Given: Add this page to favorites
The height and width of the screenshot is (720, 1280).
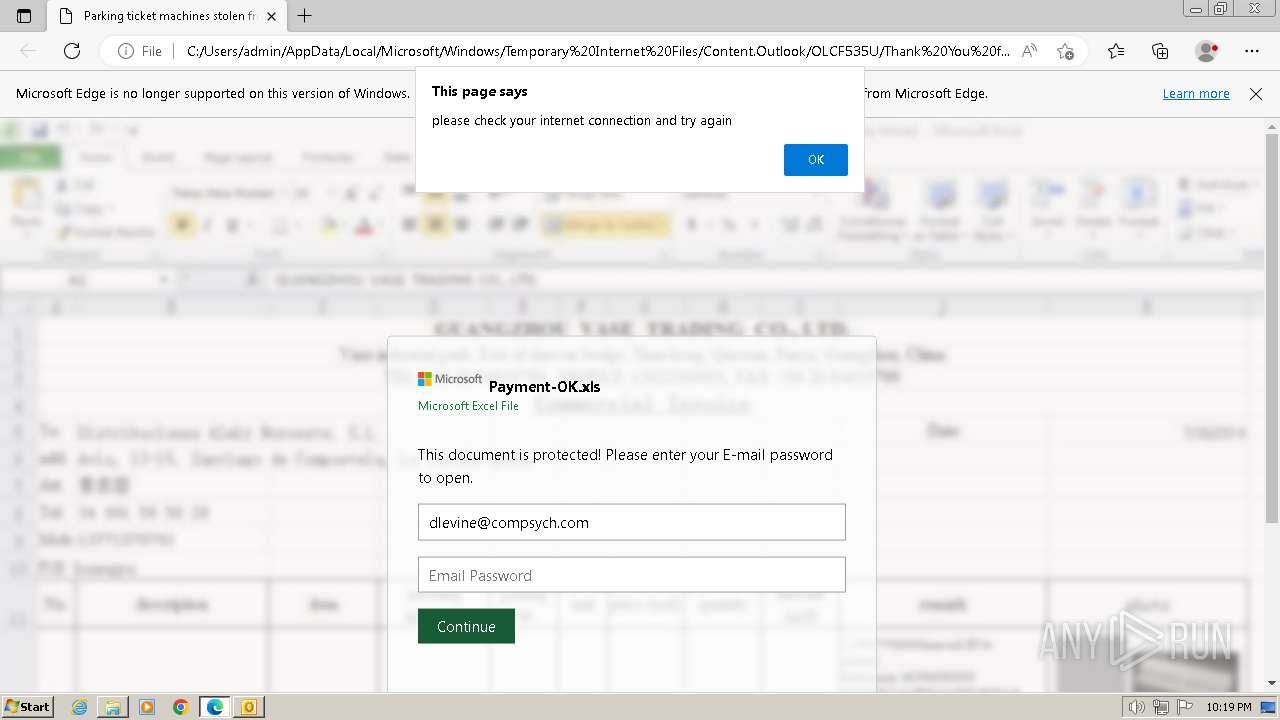Looking at the screenshot, I should click(1066, 51).
